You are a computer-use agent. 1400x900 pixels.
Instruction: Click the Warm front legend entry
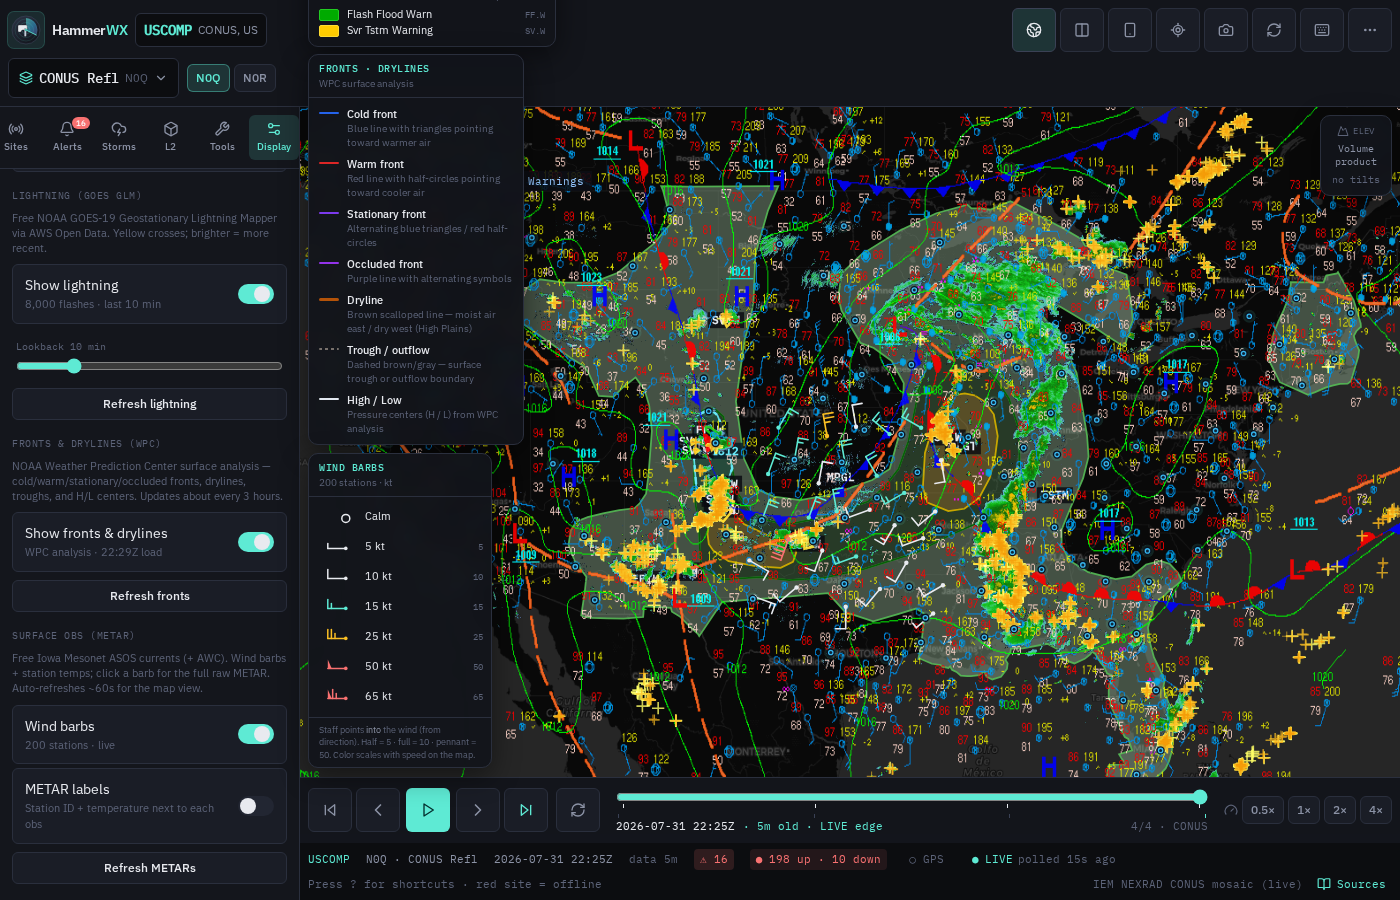(x=416, y=178)
